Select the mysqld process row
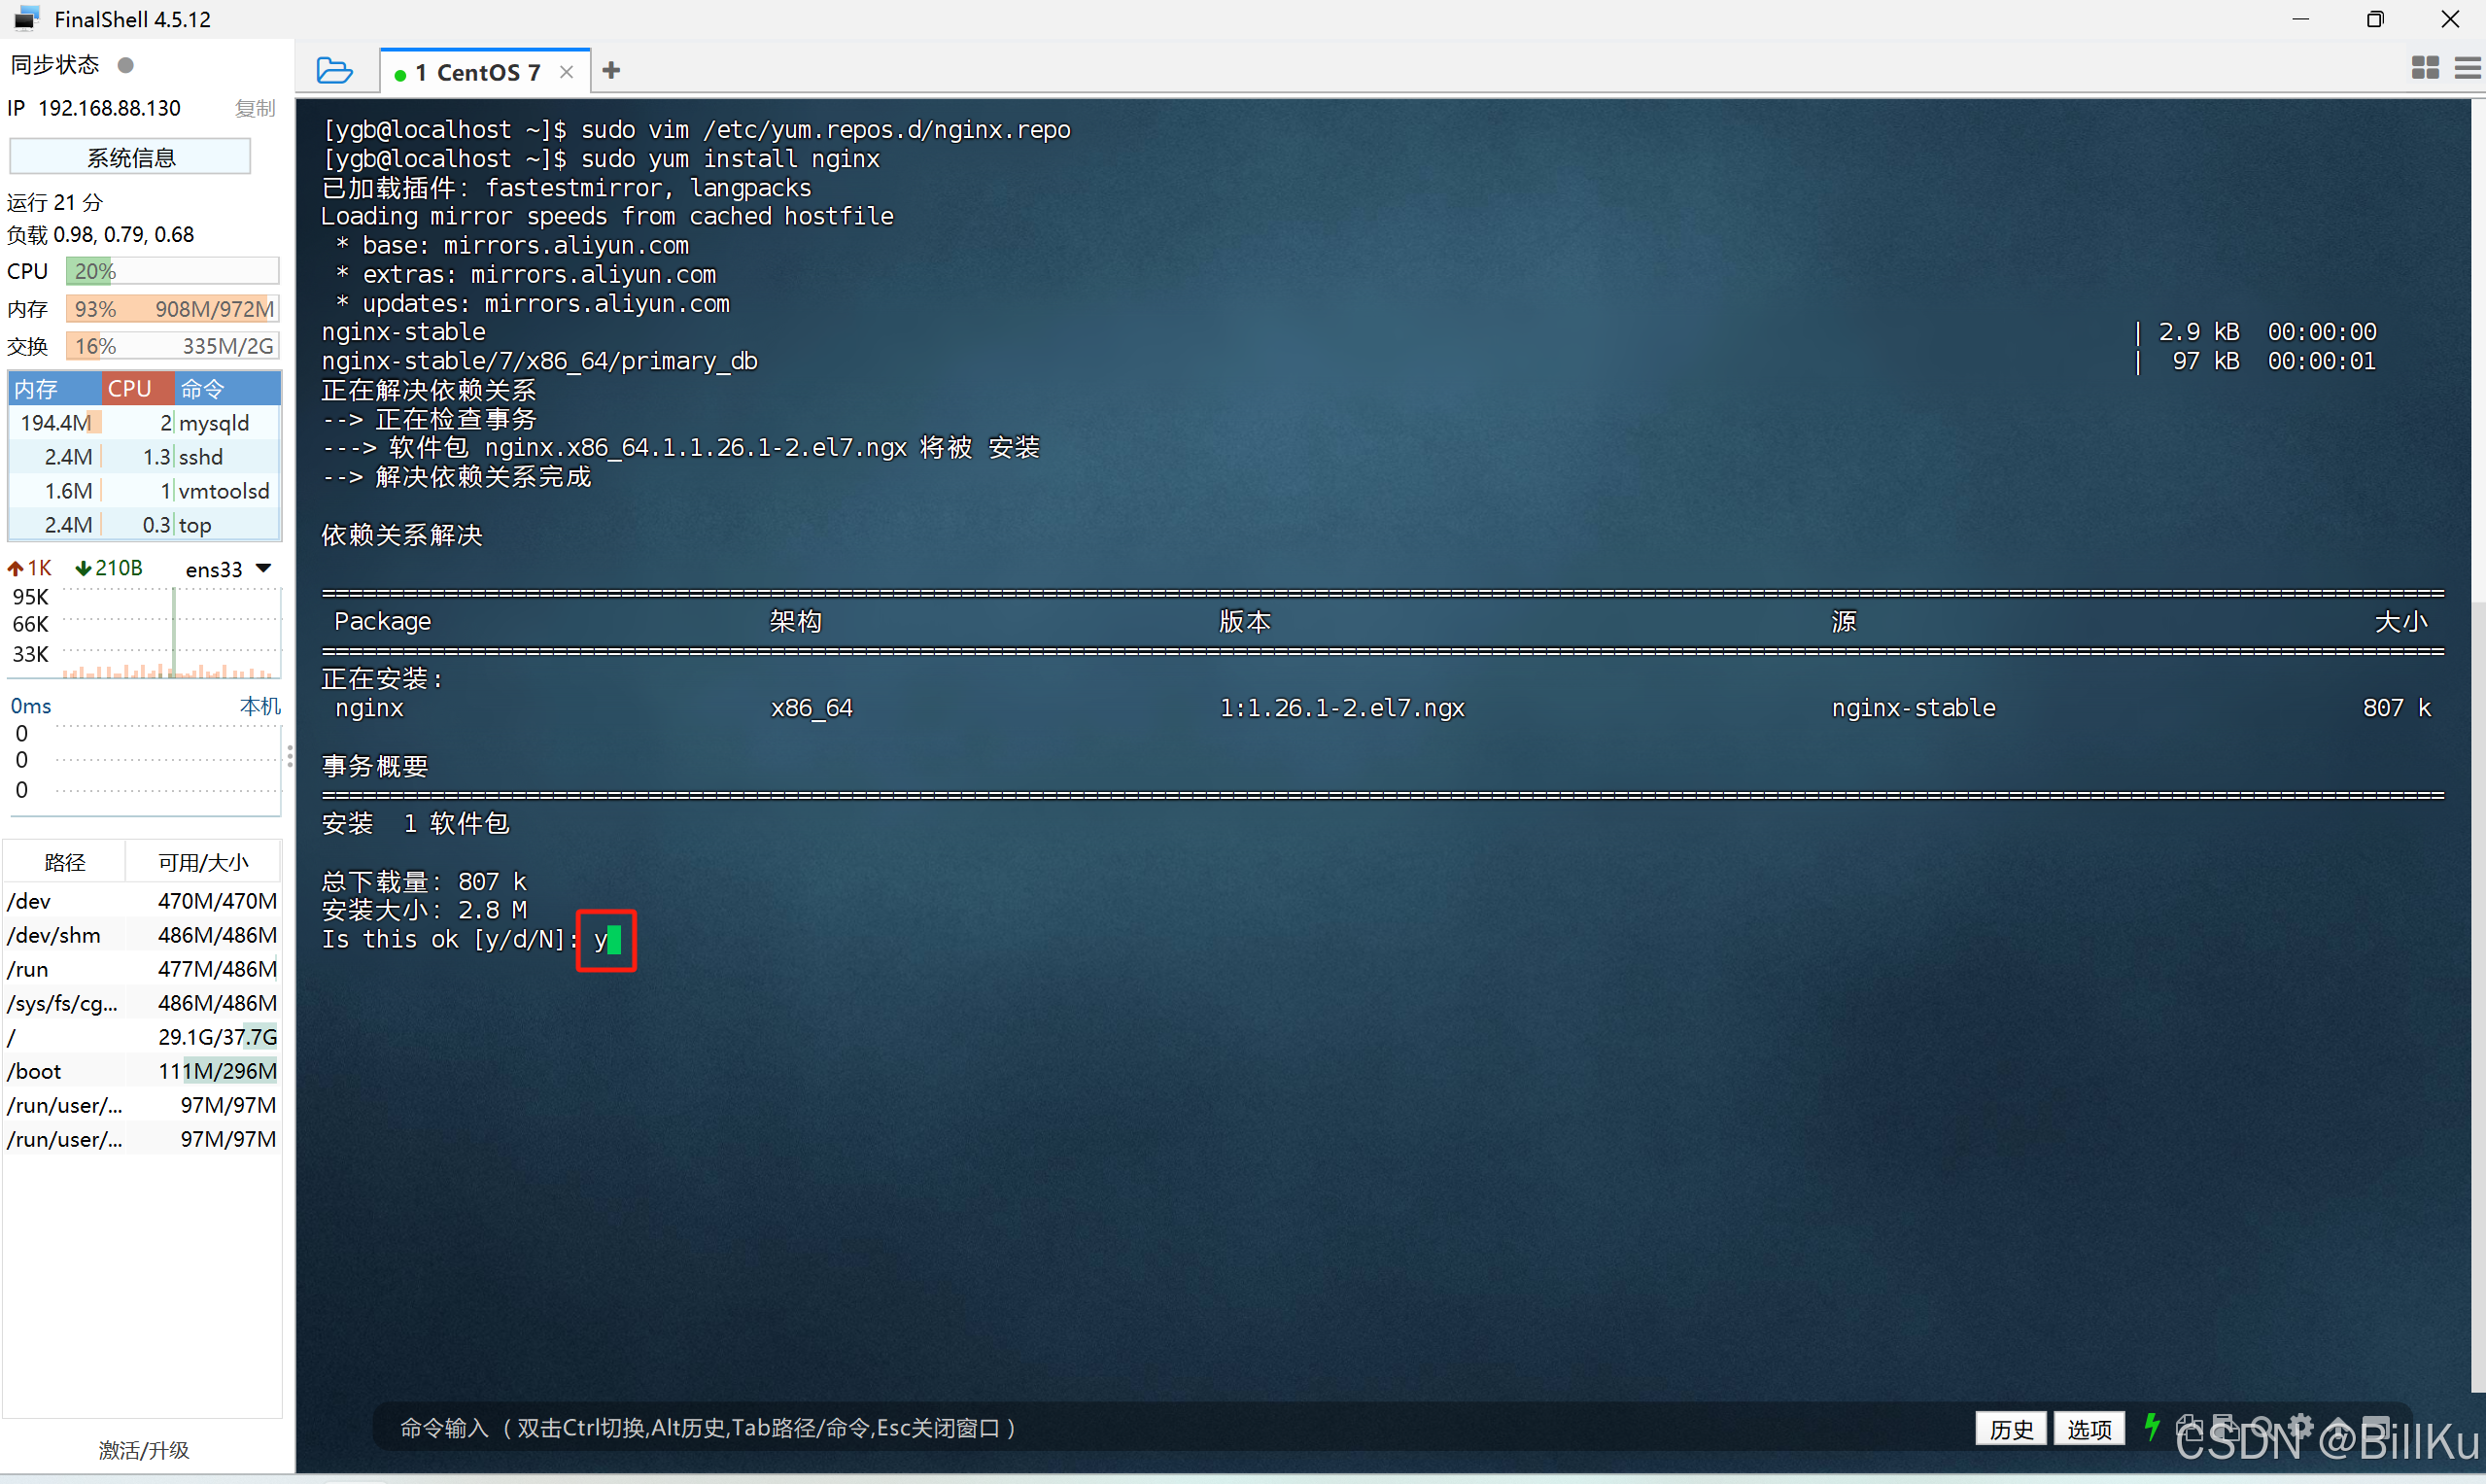The width and height of the screenshot is (2486, 1484). 144,423
